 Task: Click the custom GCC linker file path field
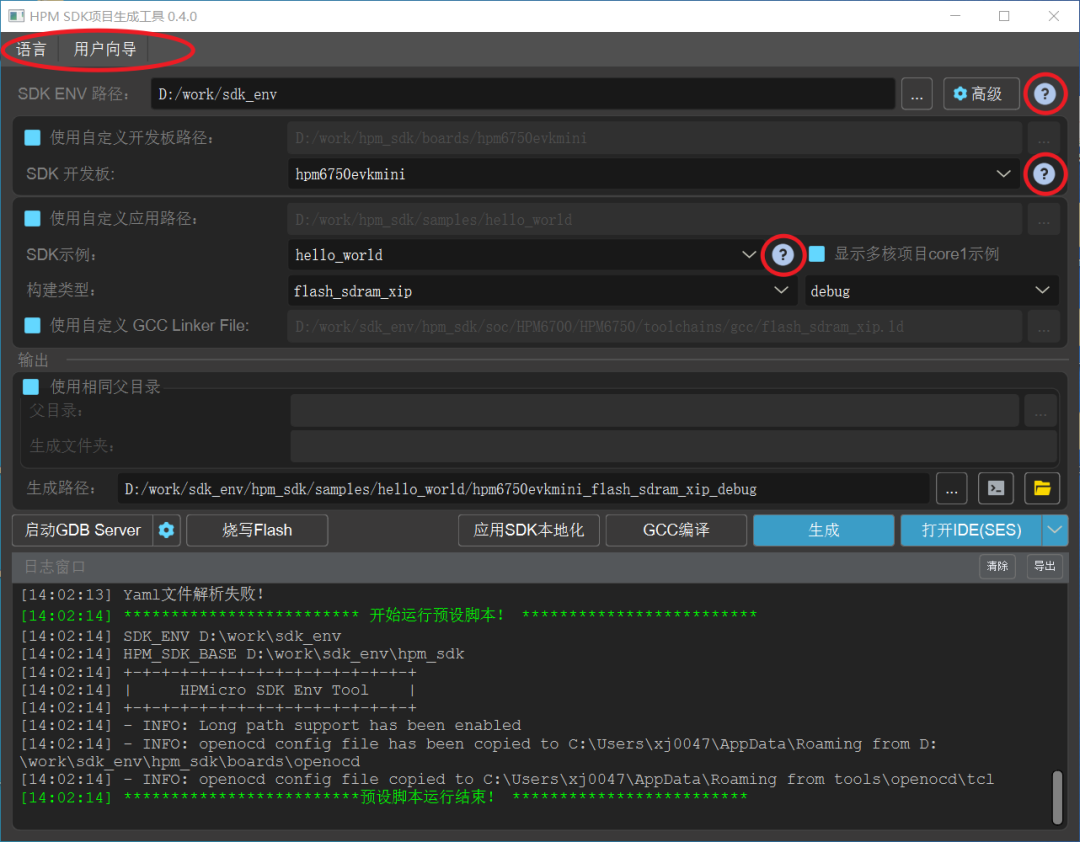[x=654, y=327]
